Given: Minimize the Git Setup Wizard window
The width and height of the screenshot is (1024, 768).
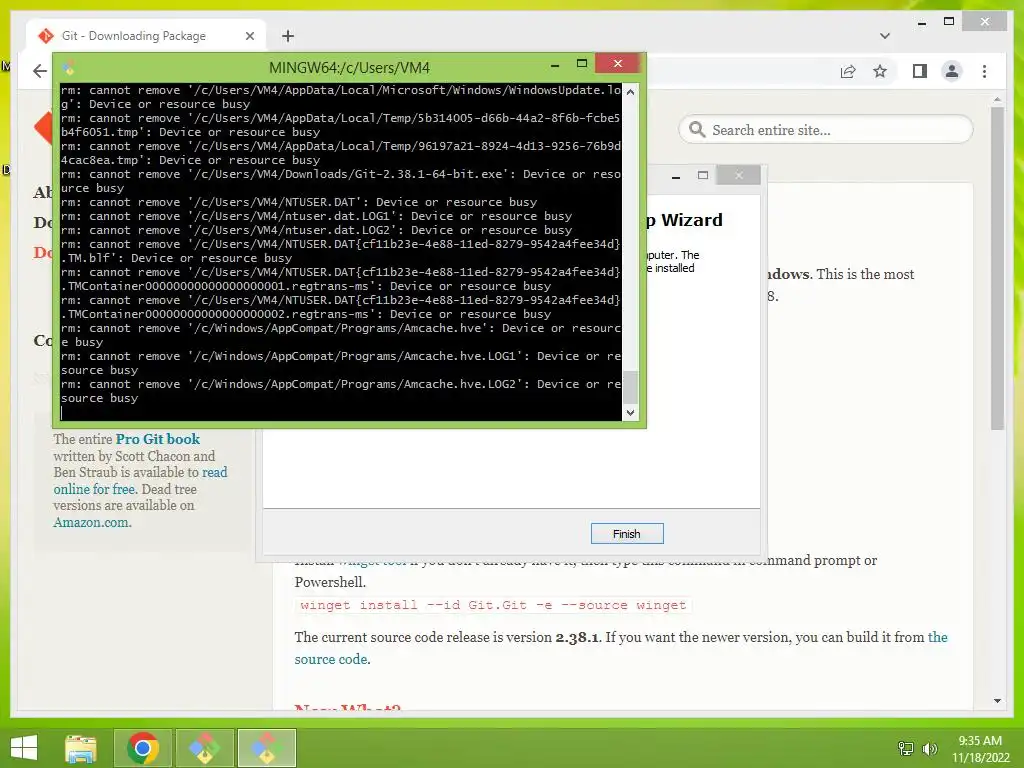Looking at the screenshot, I should coord(676,176).
